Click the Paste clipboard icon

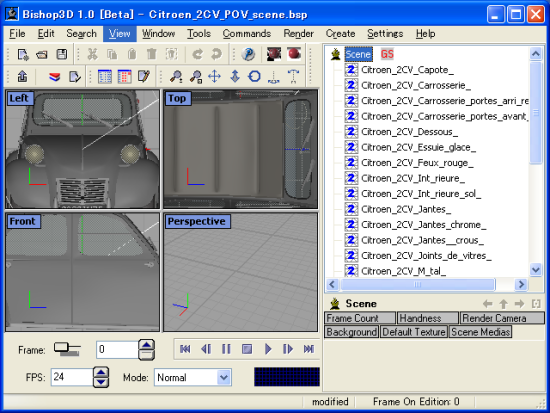pyautogui.click(x=132, y=54)
